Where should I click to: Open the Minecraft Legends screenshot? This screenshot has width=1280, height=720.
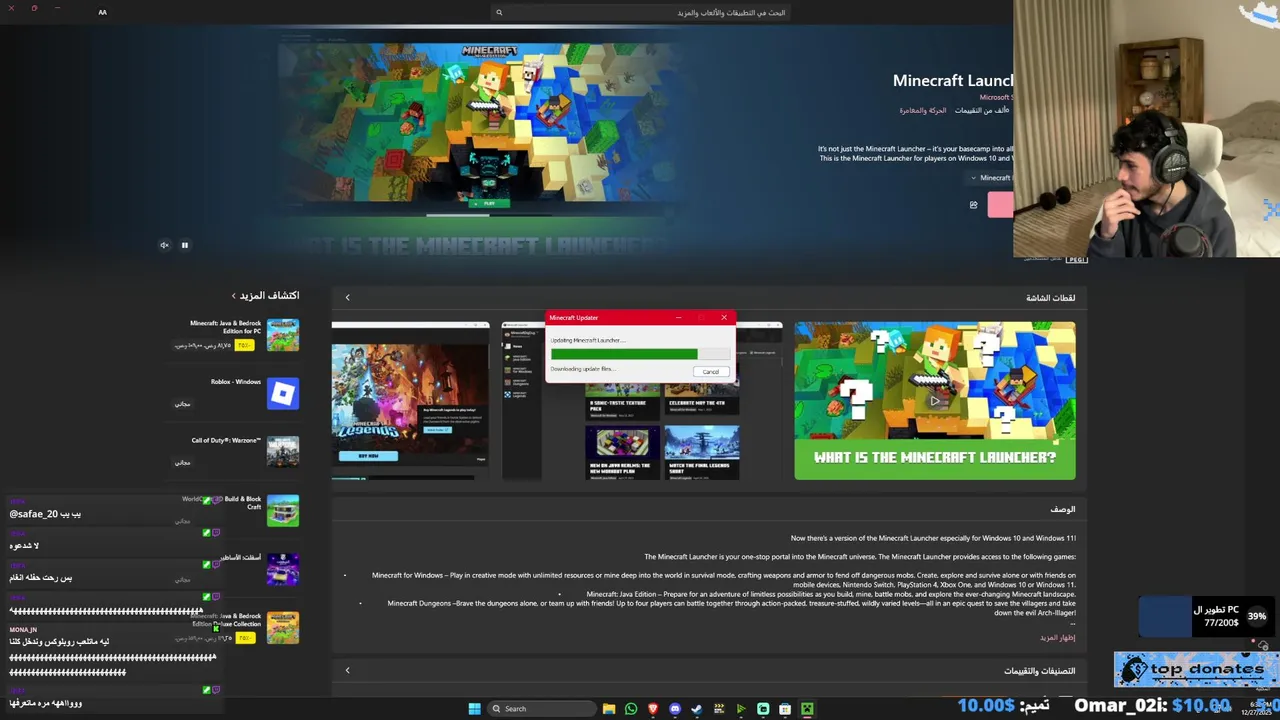click(x=410, y=400)
